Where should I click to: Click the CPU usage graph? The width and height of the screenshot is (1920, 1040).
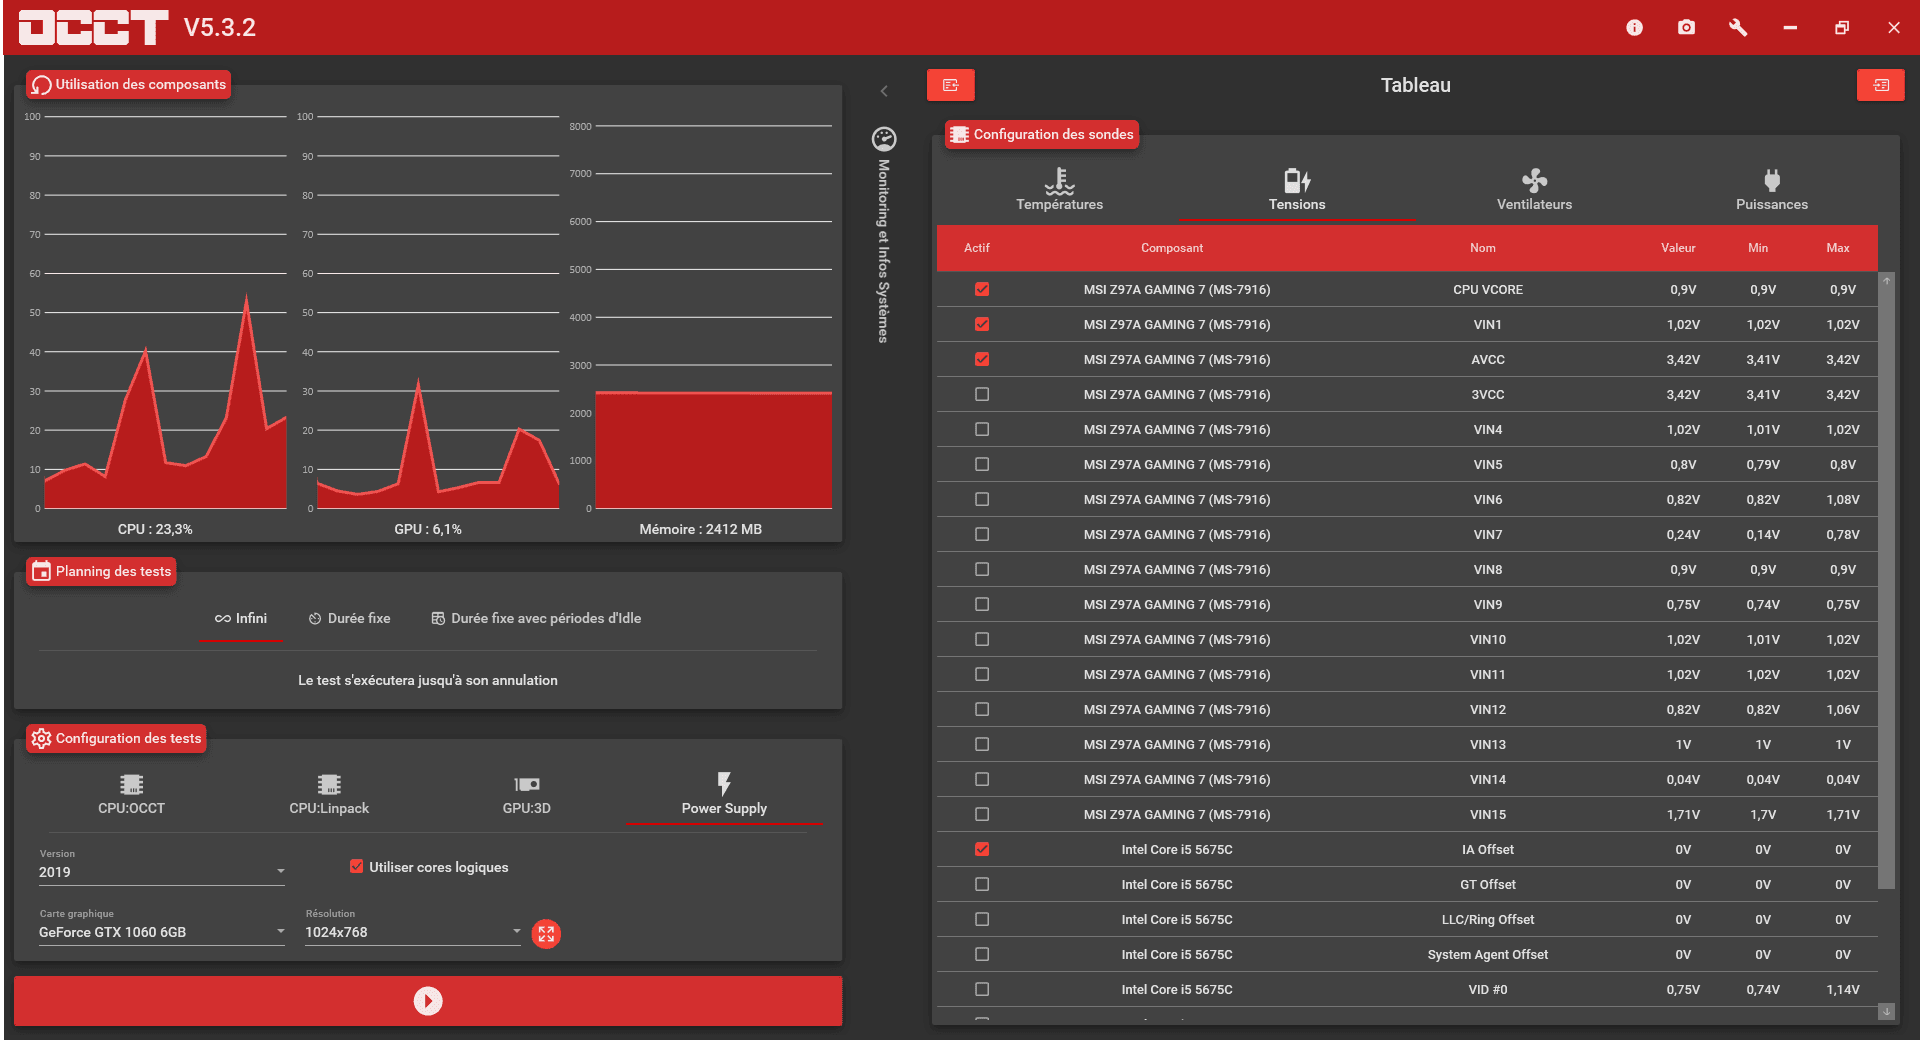click(x=165, y=312)
